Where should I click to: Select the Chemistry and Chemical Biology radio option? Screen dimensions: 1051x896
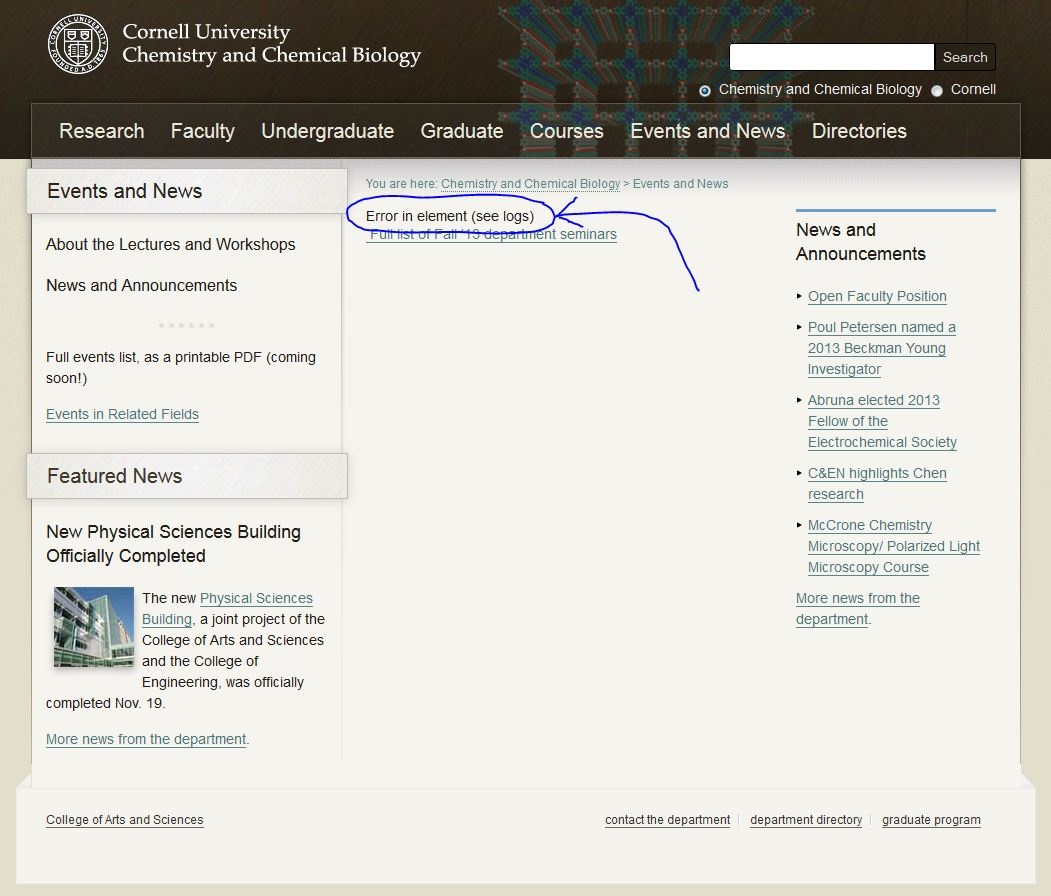704,90
